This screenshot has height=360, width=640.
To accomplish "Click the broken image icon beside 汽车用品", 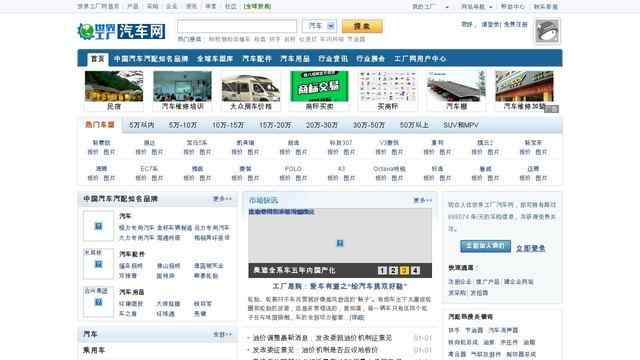I will (x=98, y=302).
